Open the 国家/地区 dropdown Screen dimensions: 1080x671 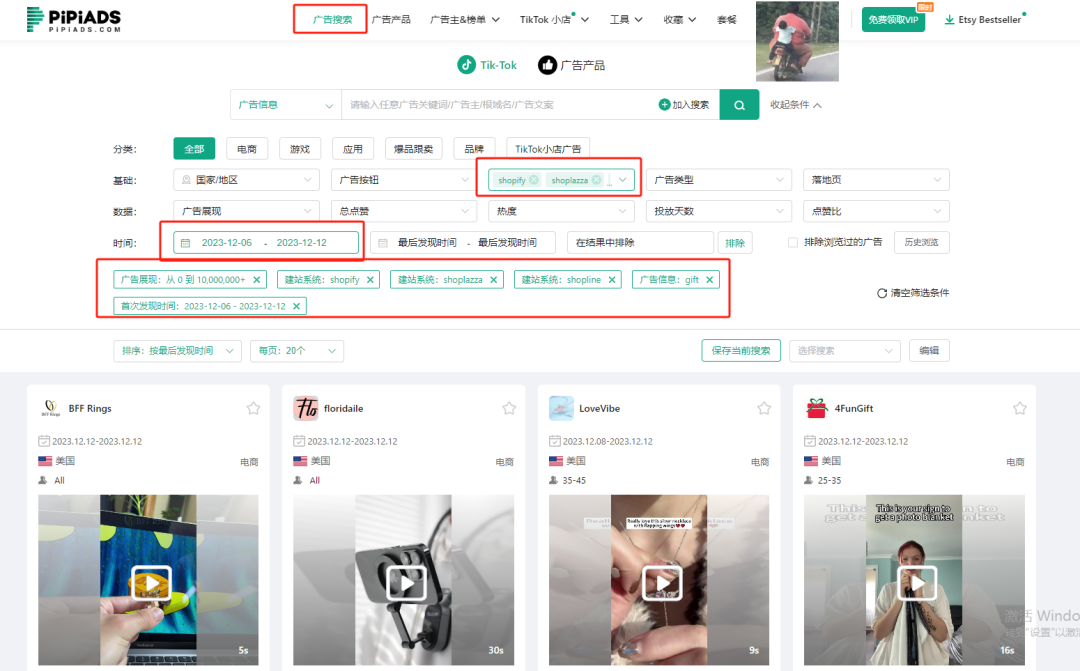pyautogui.click(x=247, y=180)
